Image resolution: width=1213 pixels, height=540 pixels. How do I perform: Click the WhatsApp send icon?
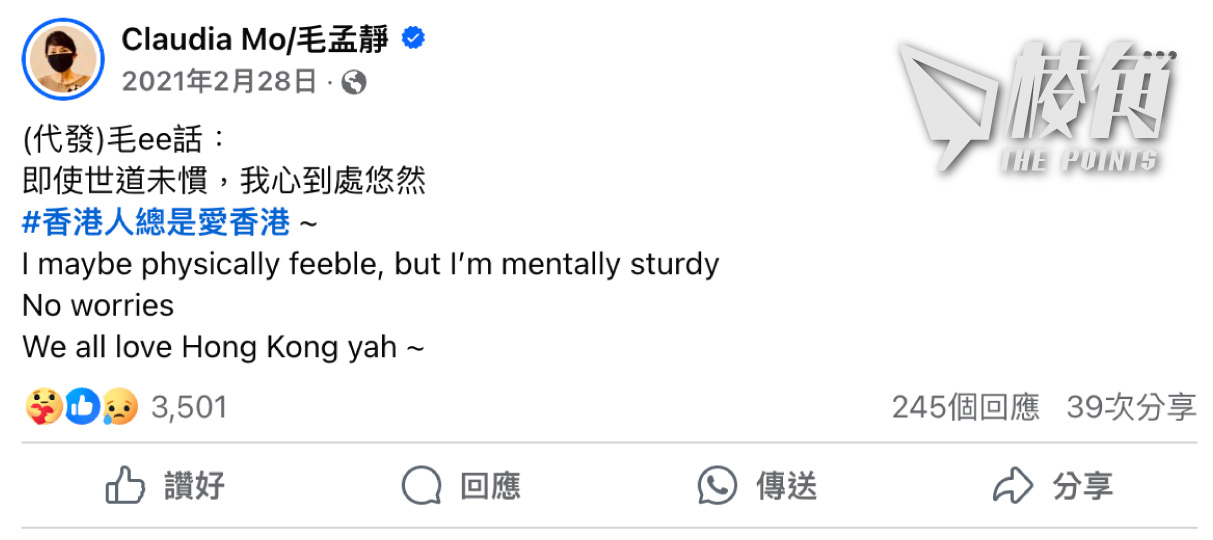717,486
